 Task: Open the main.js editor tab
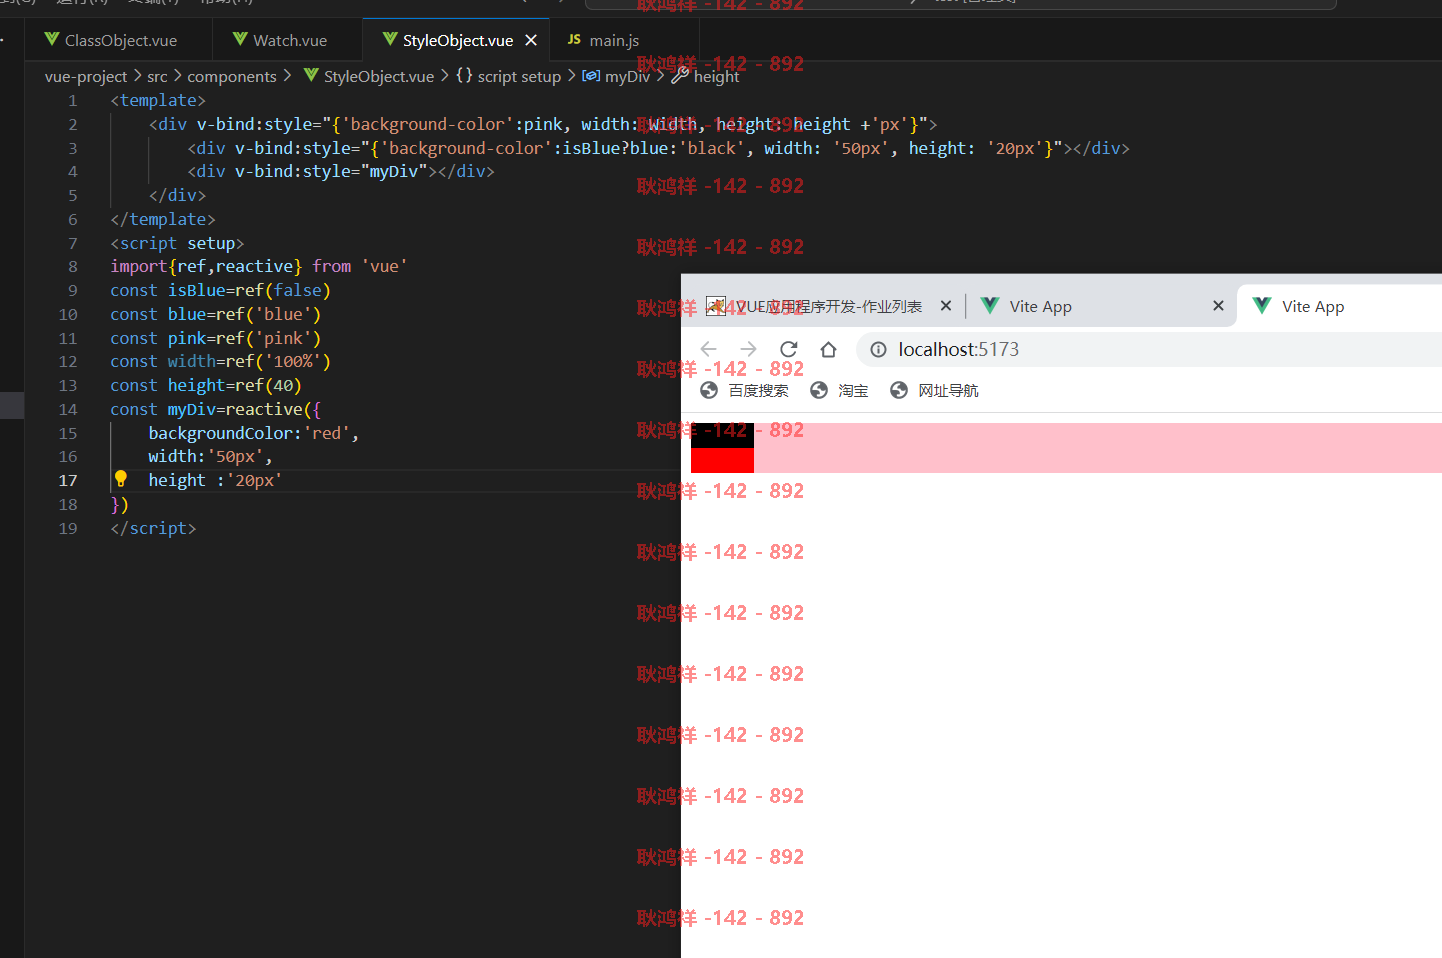(x=614, y=40)
